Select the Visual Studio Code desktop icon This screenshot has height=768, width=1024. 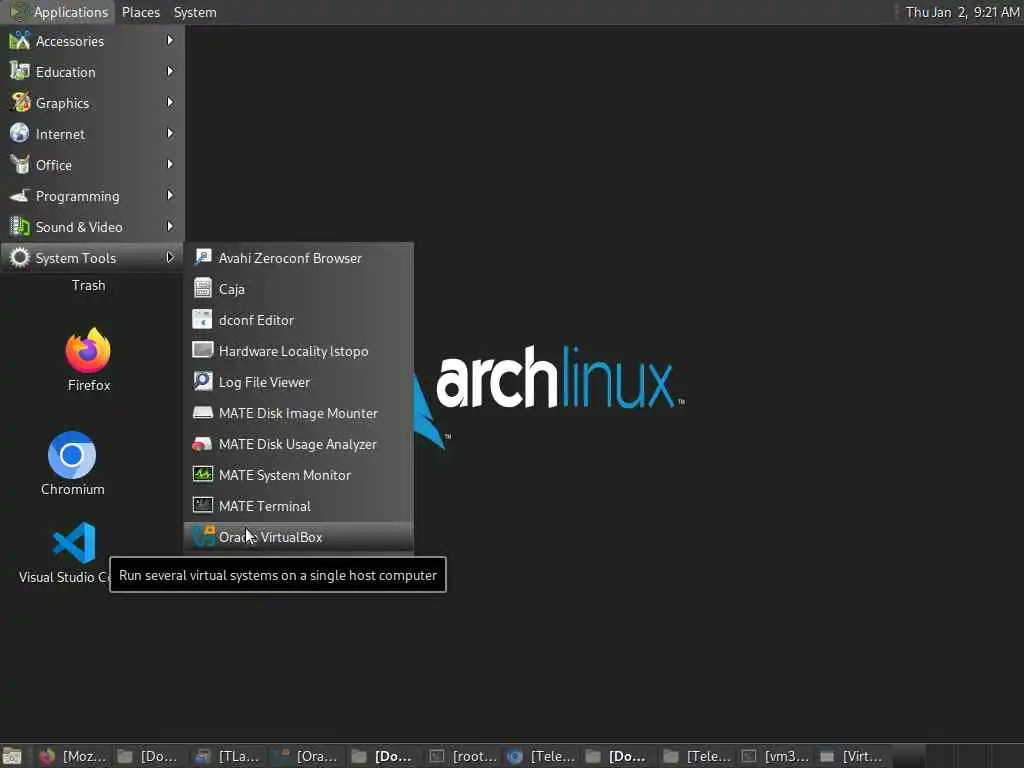[x=74, y=543]
